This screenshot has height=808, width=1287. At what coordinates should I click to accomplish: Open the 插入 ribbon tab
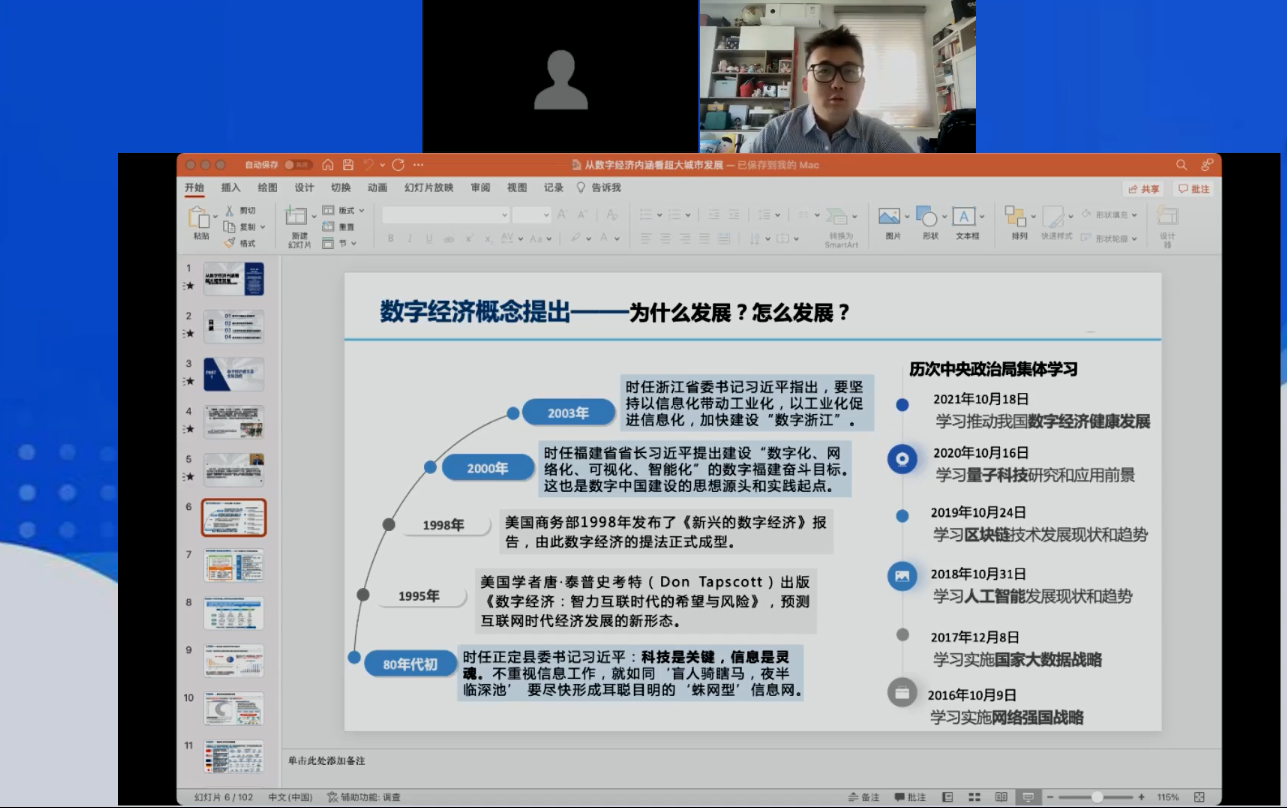pyautogui.click(x=231, y=188)
